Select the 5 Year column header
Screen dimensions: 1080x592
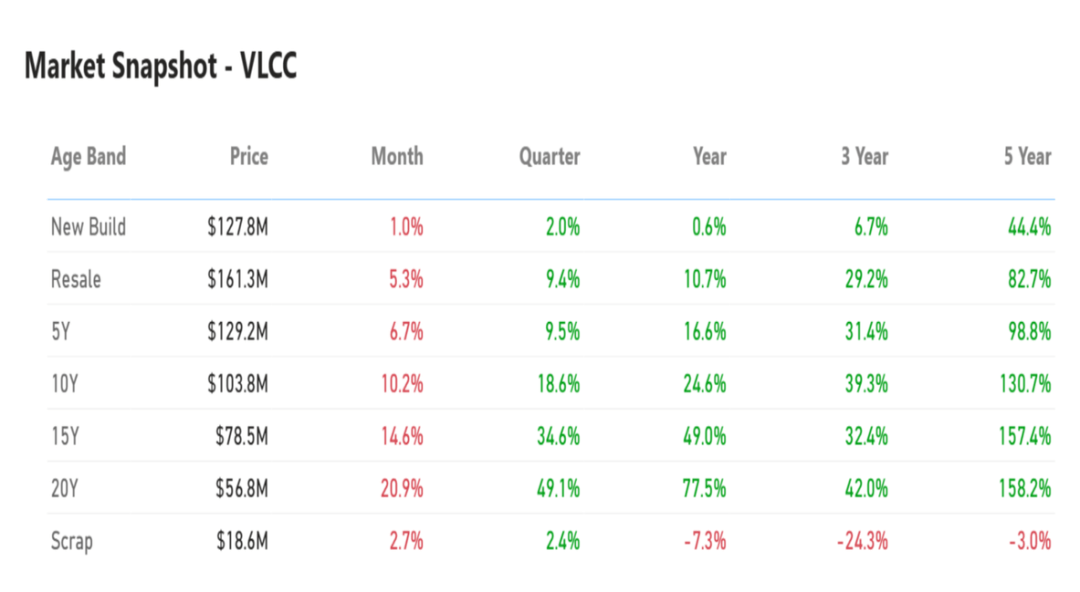pos(1027,157)
